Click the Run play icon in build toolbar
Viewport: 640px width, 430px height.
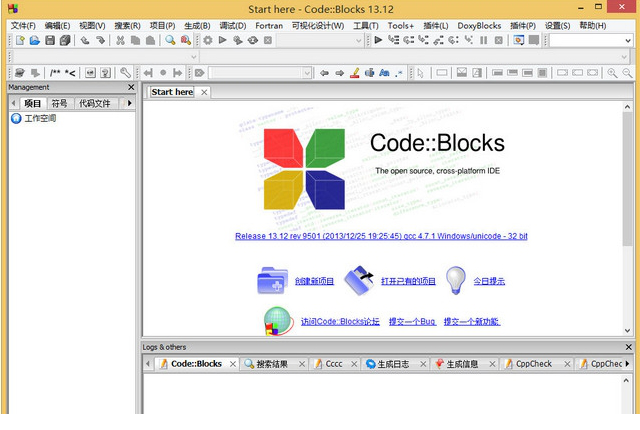(222, 40)
